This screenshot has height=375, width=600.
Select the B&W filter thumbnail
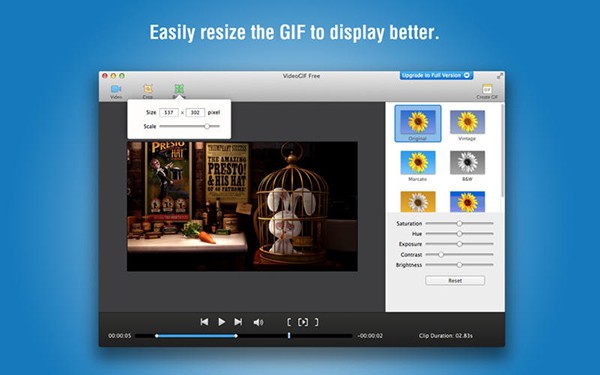(467, 163)
